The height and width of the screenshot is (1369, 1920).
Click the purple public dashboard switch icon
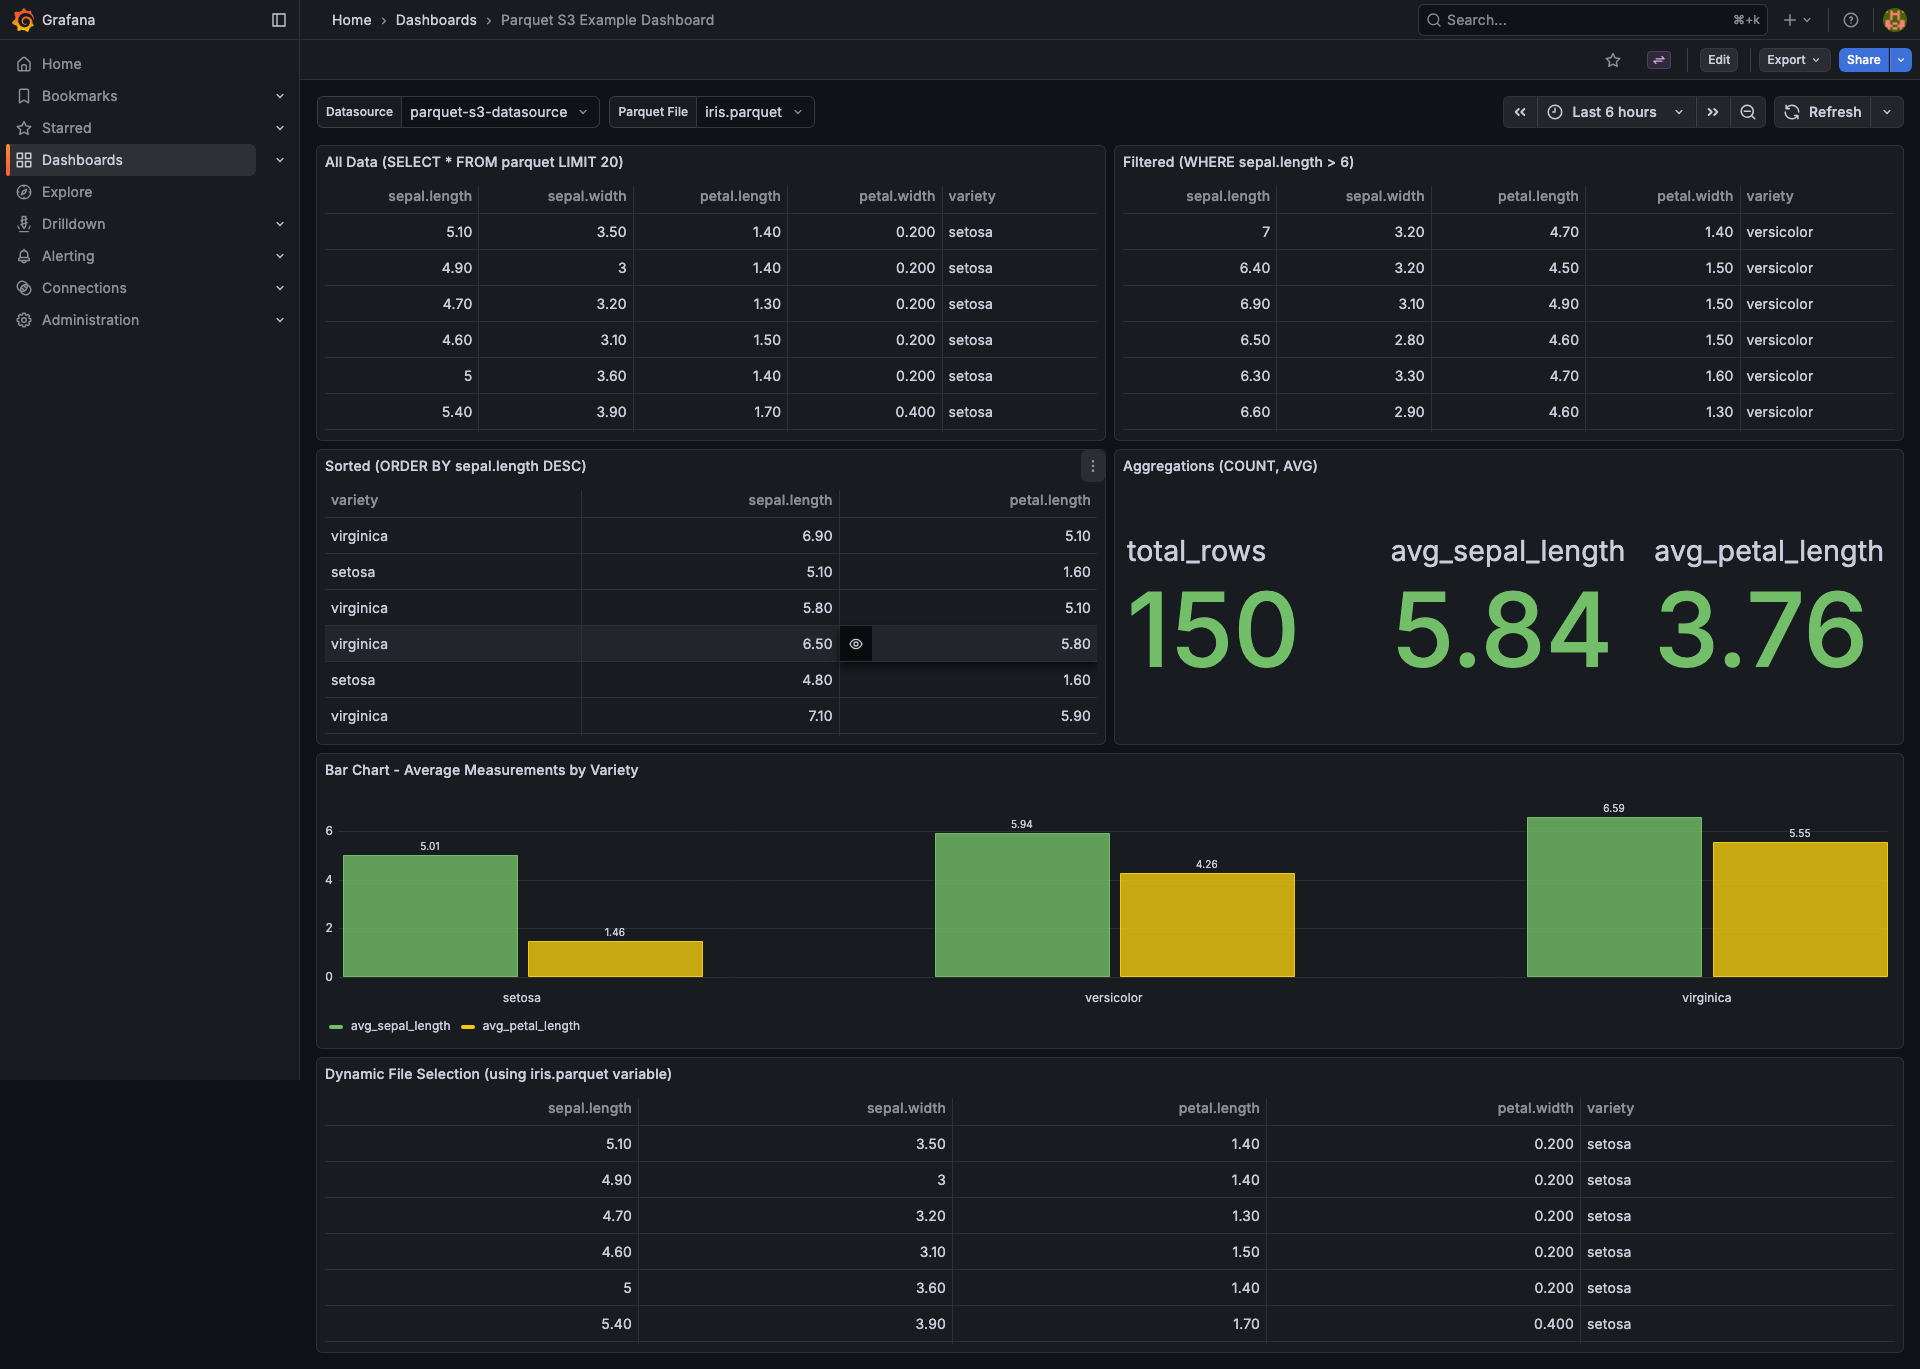point(1659,60)
